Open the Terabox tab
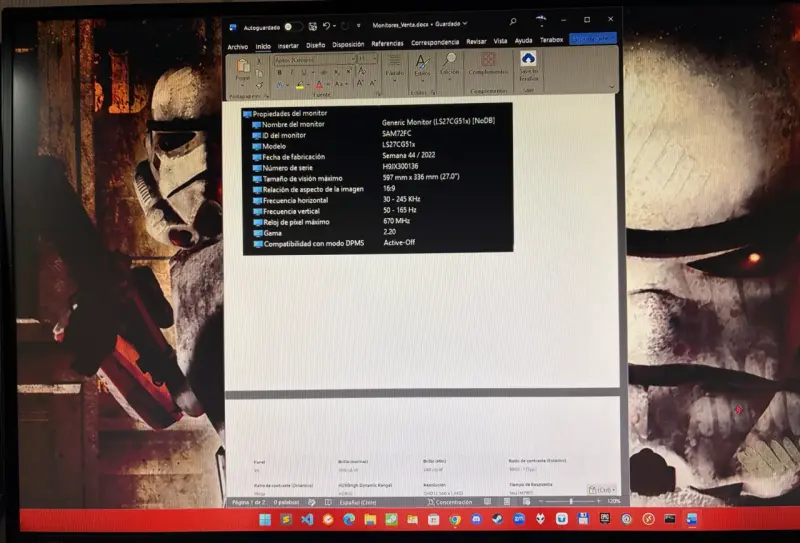 point(552,40)
